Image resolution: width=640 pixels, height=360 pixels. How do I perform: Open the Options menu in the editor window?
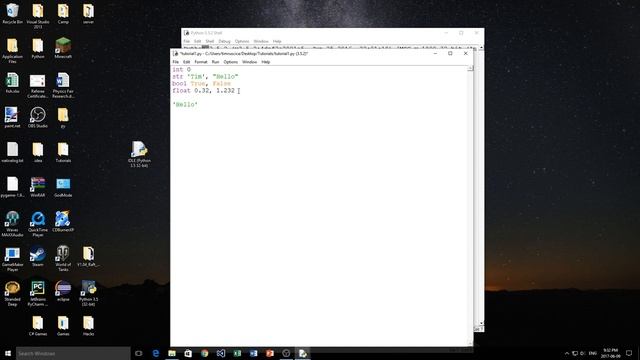pos(231,62)
